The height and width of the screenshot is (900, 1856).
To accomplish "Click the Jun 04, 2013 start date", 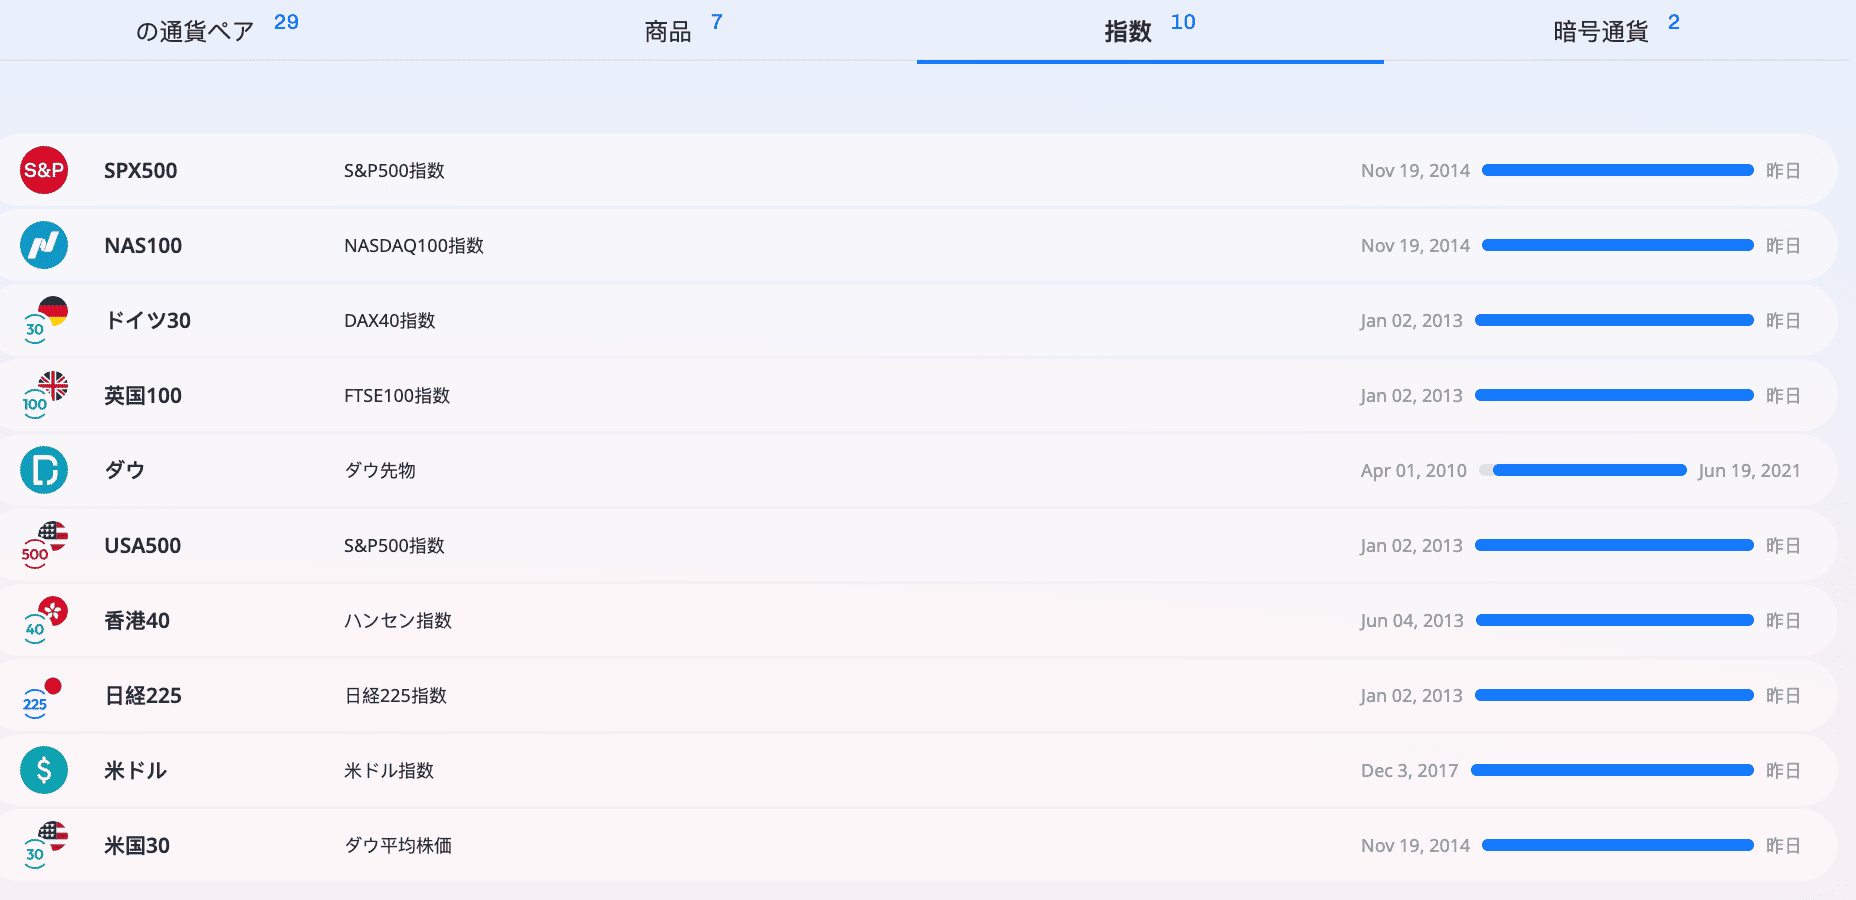I will [x=1412, y=621].
